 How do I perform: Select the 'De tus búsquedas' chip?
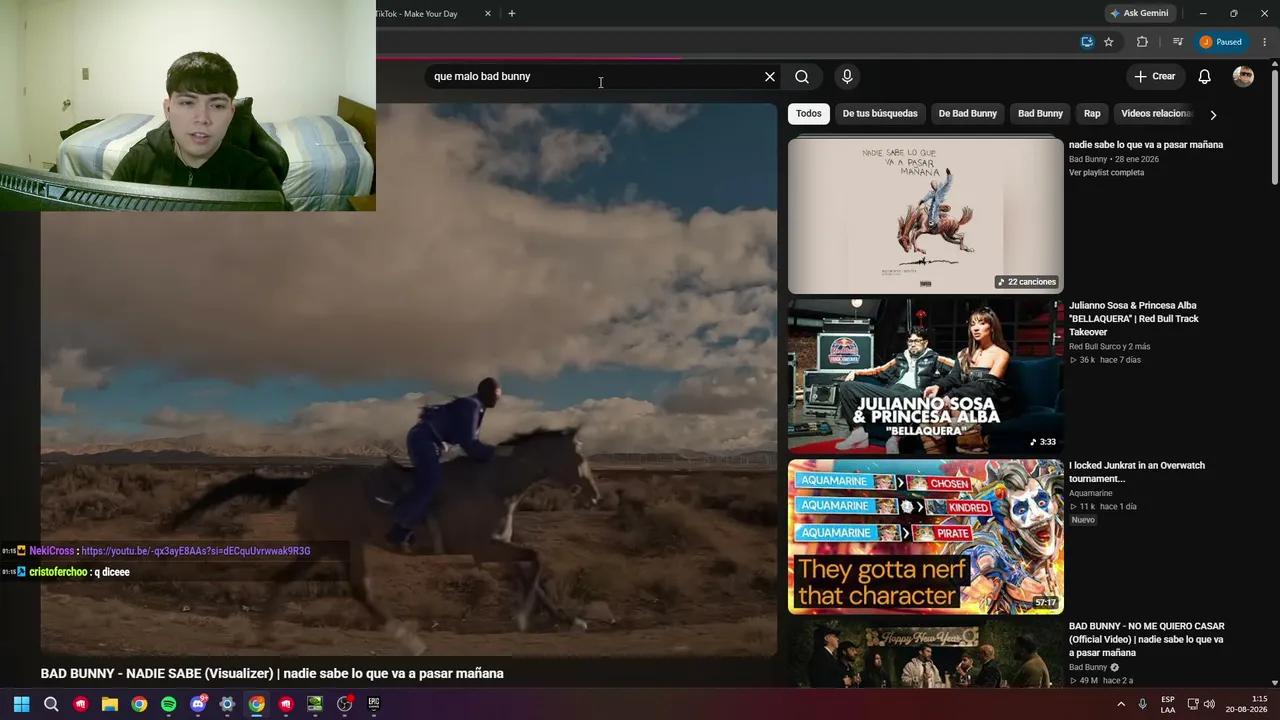point(880,114)
